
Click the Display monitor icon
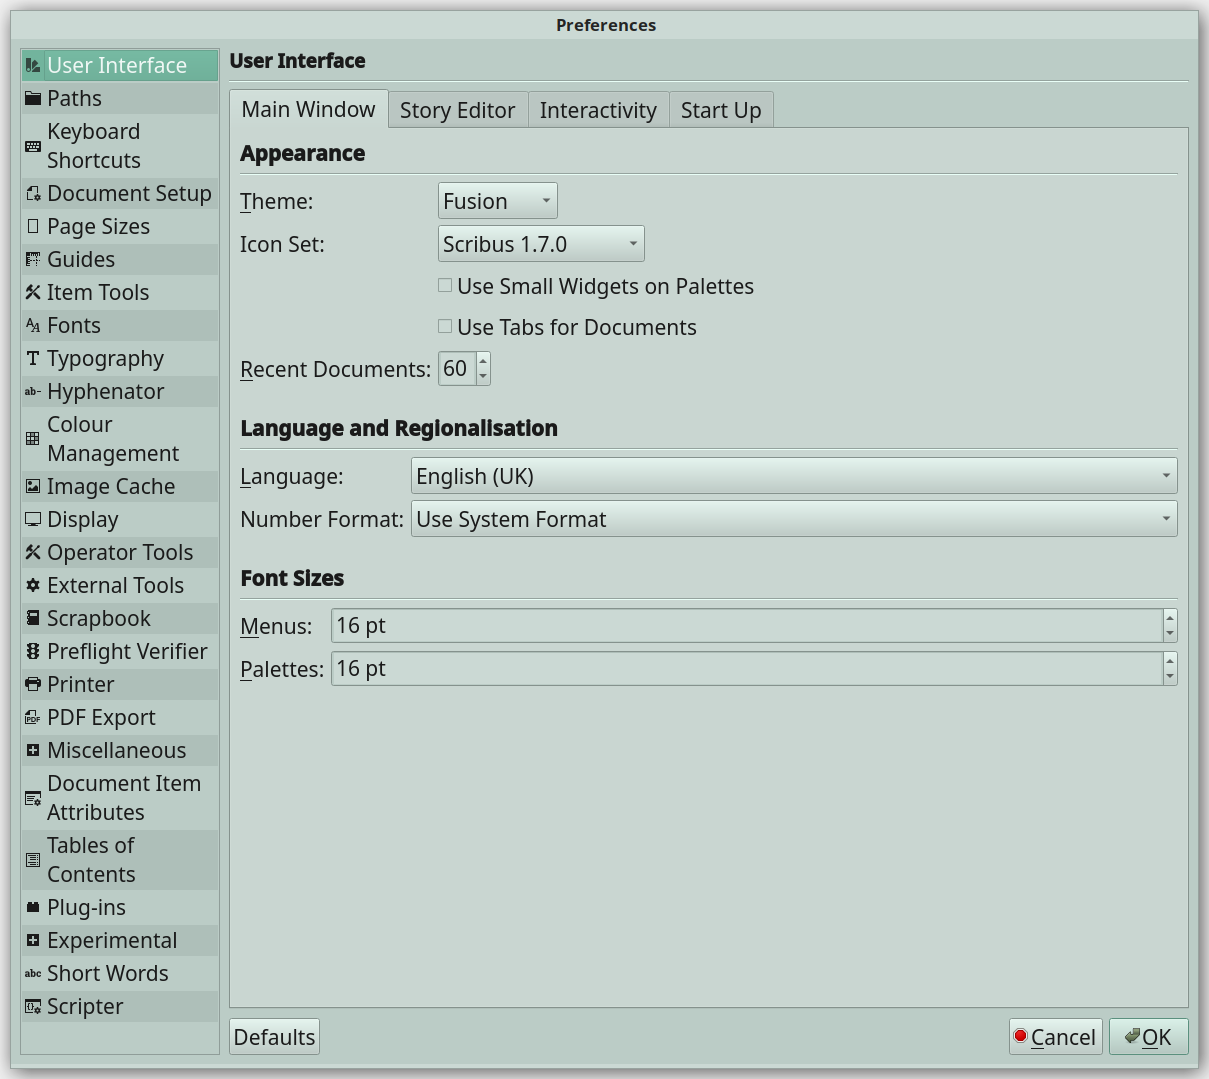[33, 519]
